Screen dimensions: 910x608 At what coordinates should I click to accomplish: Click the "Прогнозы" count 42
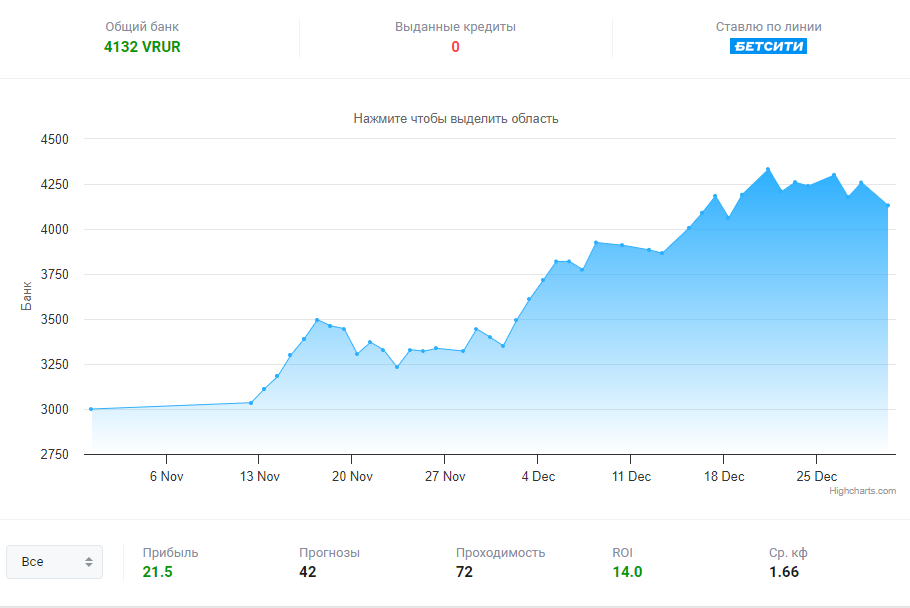(308, 572)
